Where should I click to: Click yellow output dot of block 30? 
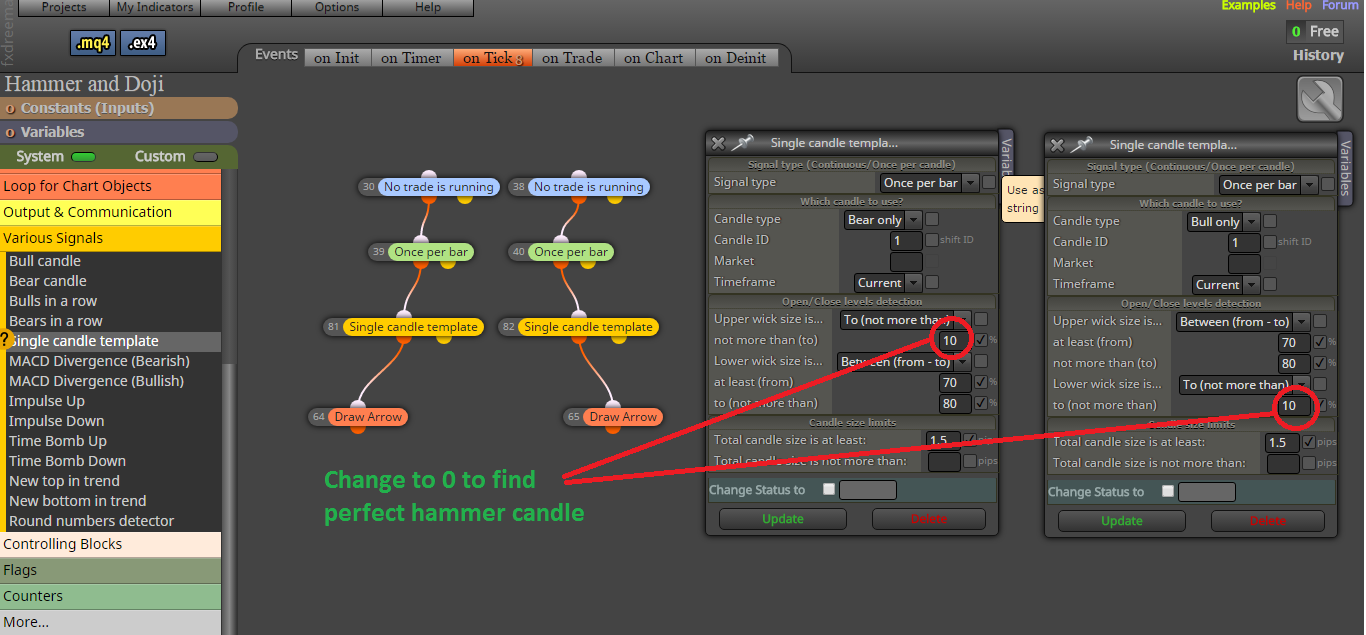465,199
